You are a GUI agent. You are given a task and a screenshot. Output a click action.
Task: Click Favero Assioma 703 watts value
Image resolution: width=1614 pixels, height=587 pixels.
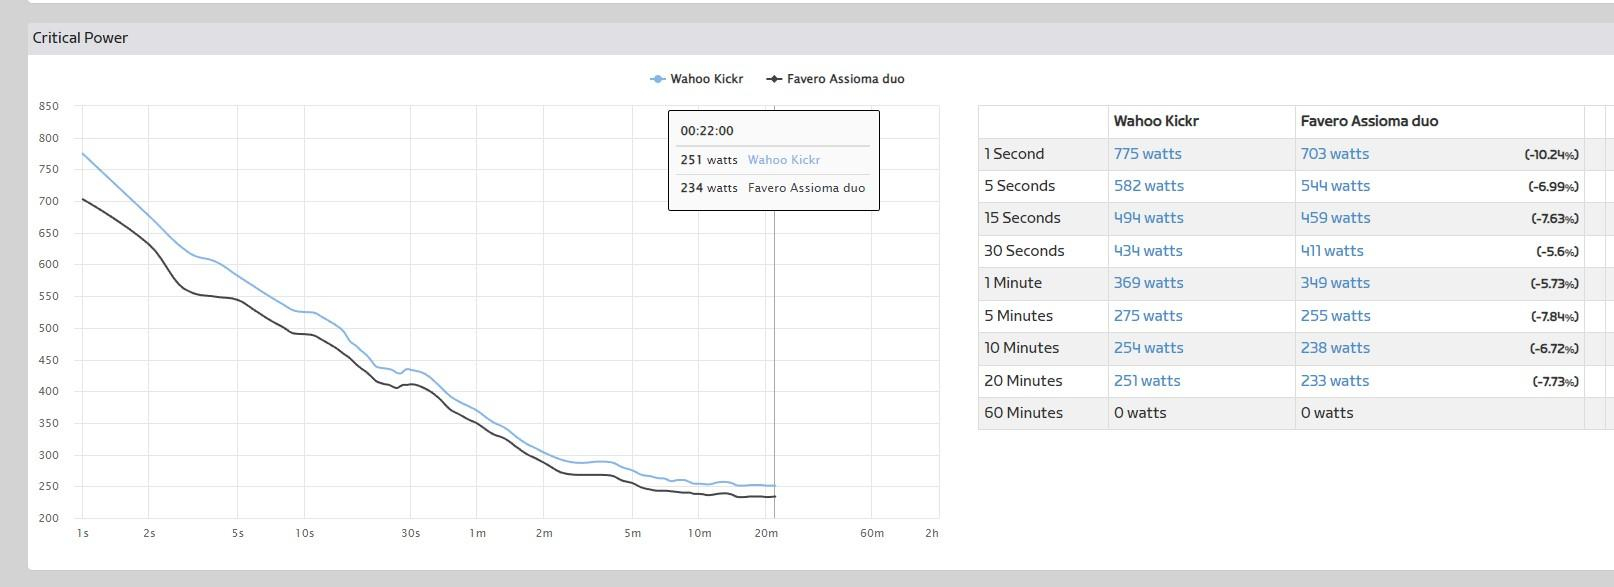point(1334,154)
